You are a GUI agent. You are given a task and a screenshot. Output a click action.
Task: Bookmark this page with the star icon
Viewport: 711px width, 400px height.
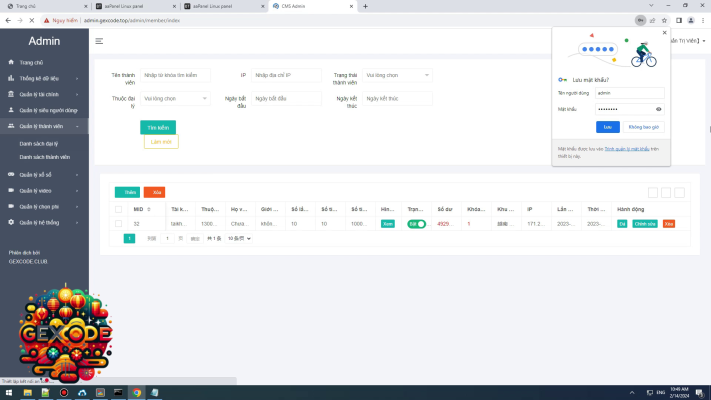(x=664, y=20)
